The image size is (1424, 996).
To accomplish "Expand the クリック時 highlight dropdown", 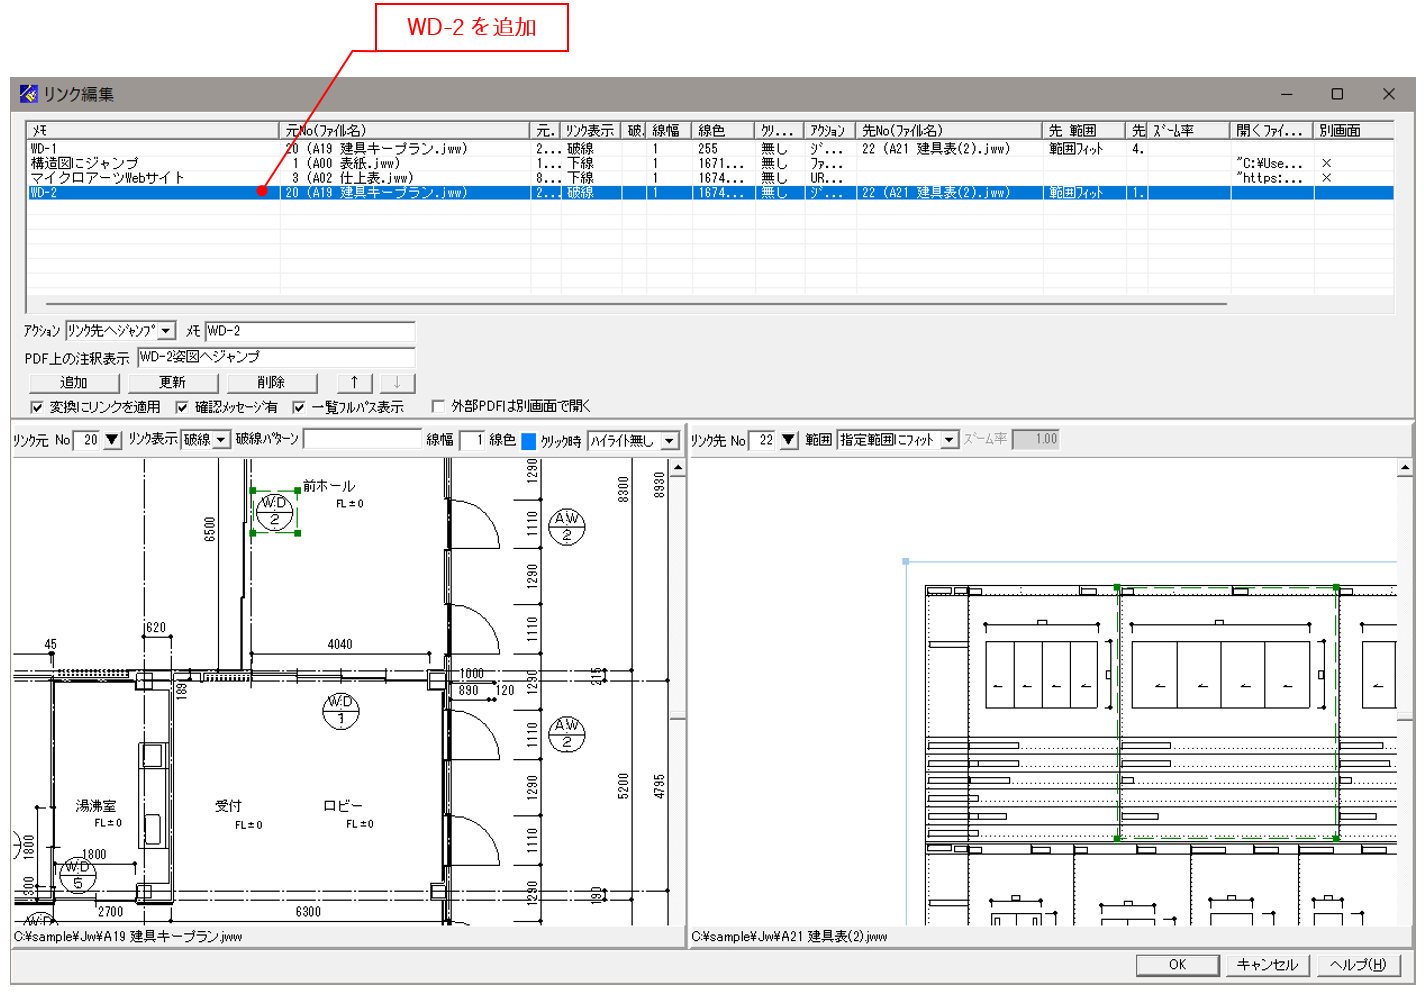I will point(669,441).
